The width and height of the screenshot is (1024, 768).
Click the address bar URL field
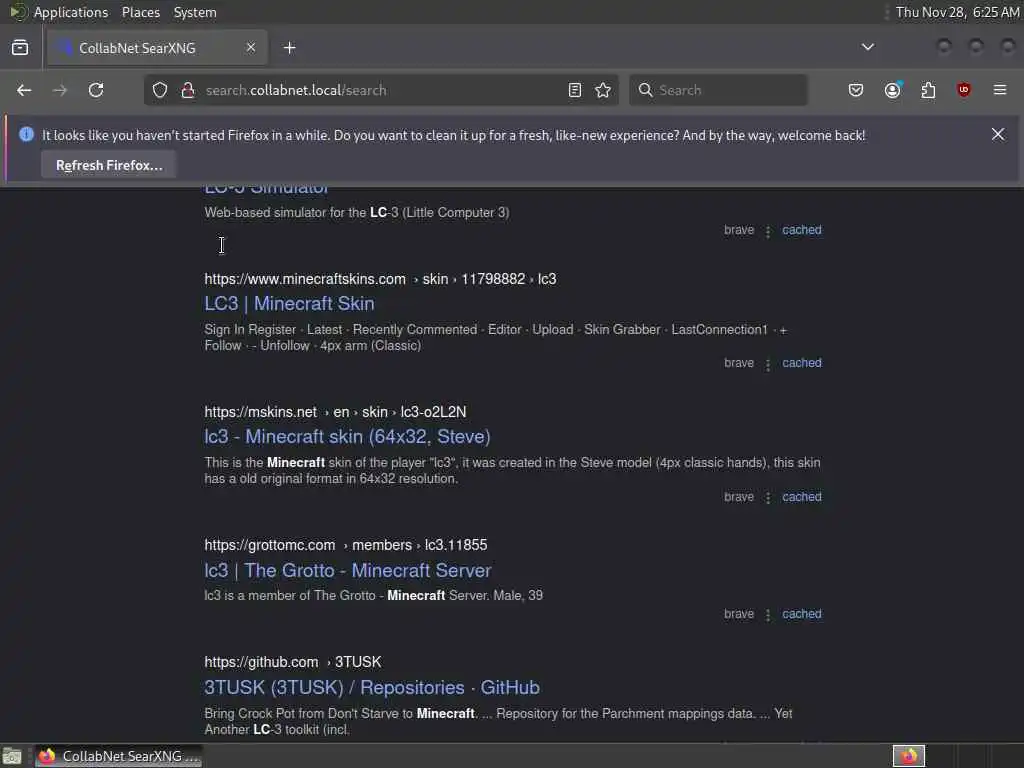tap(381, 90)
